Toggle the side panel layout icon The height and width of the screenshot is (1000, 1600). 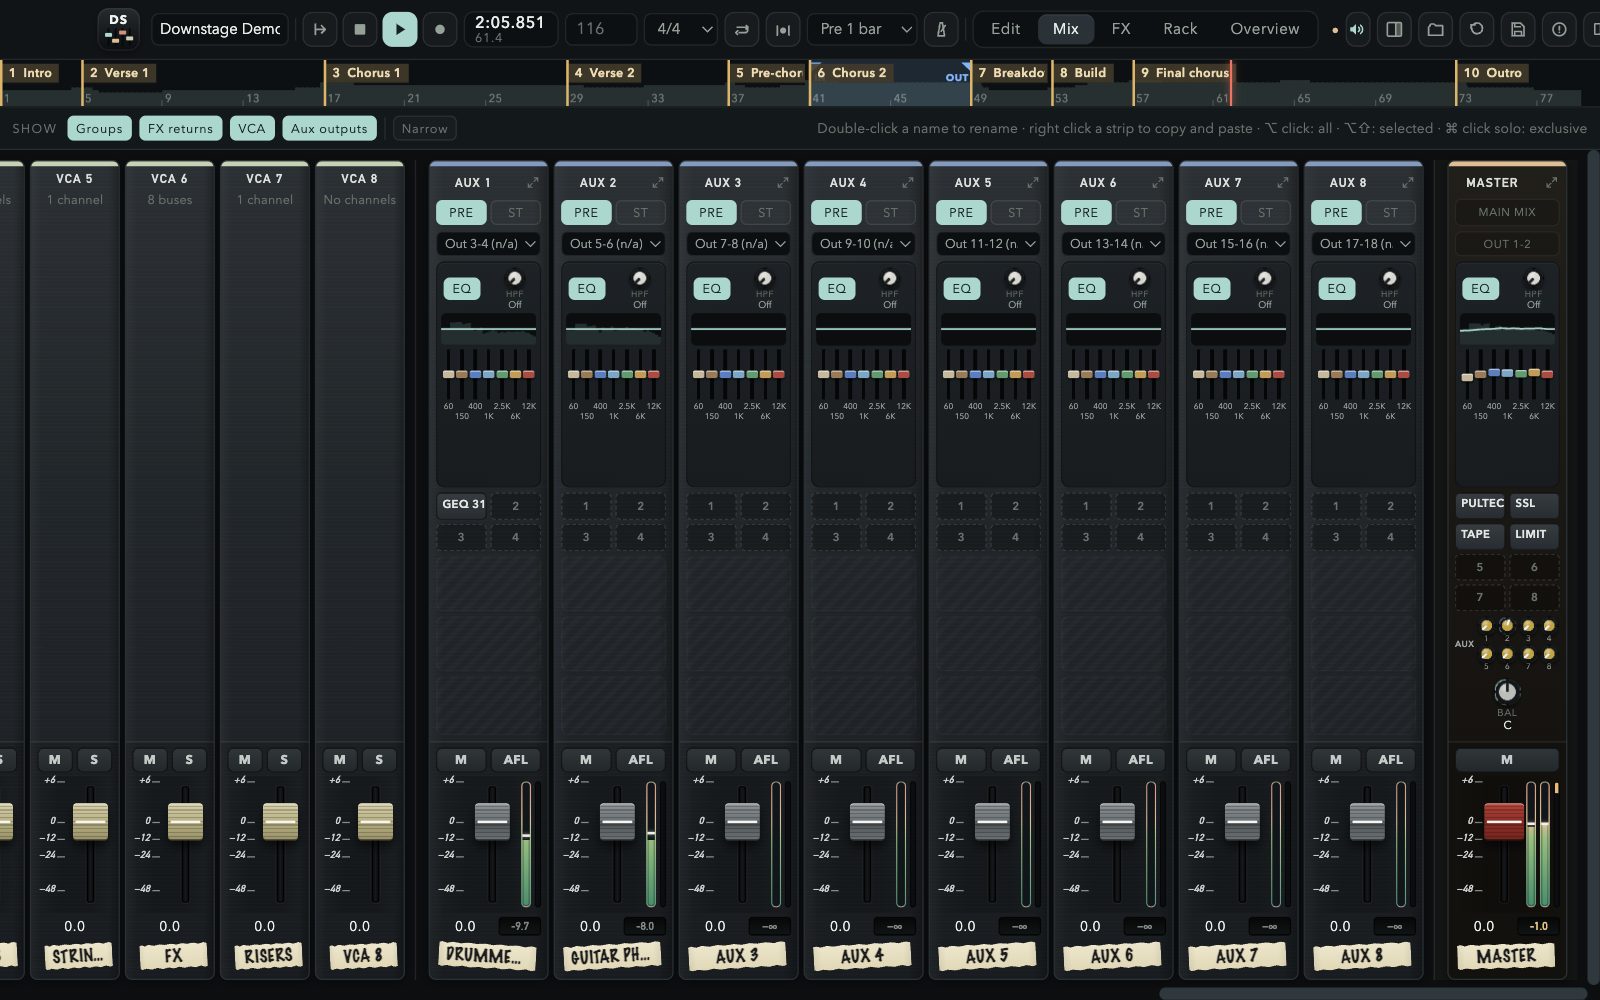point(1394,29)
